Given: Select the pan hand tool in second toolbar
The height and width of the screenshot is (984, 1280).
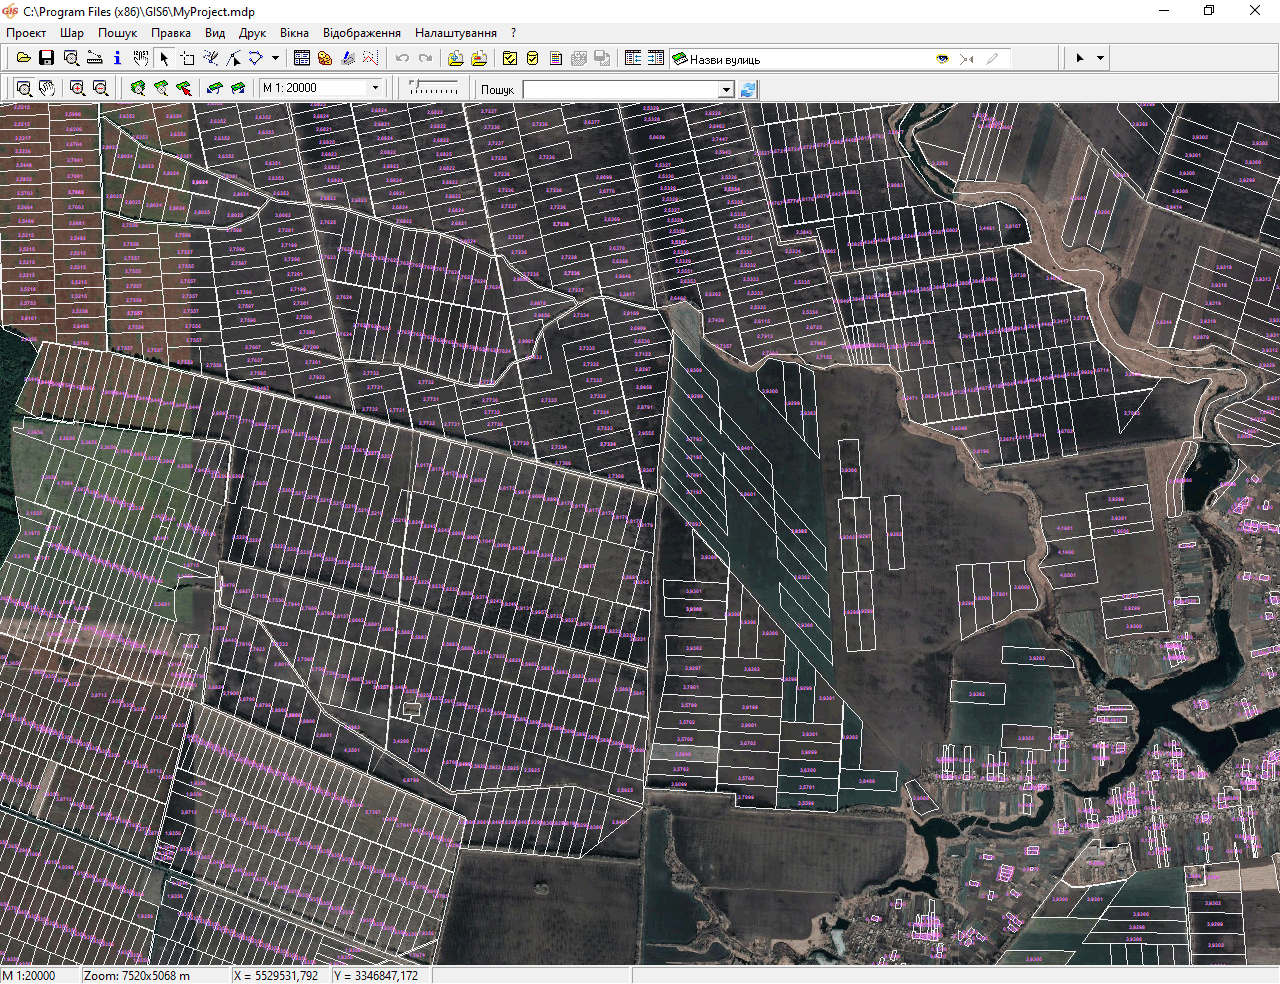Looking at the screenshot, I should point(46,88).
